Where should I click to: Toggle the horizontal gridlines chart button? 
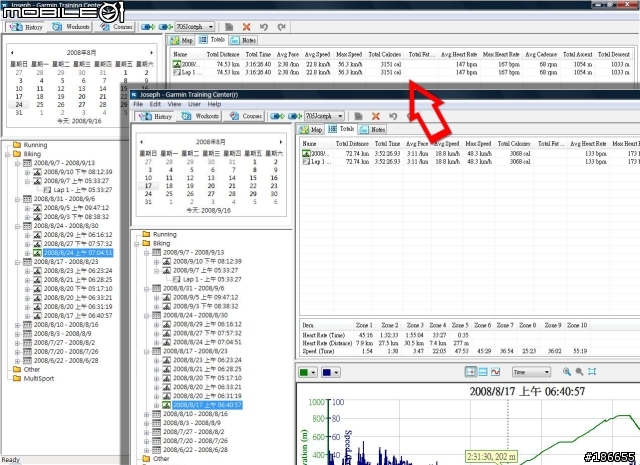pyautogui.click(x=483, y=372)
